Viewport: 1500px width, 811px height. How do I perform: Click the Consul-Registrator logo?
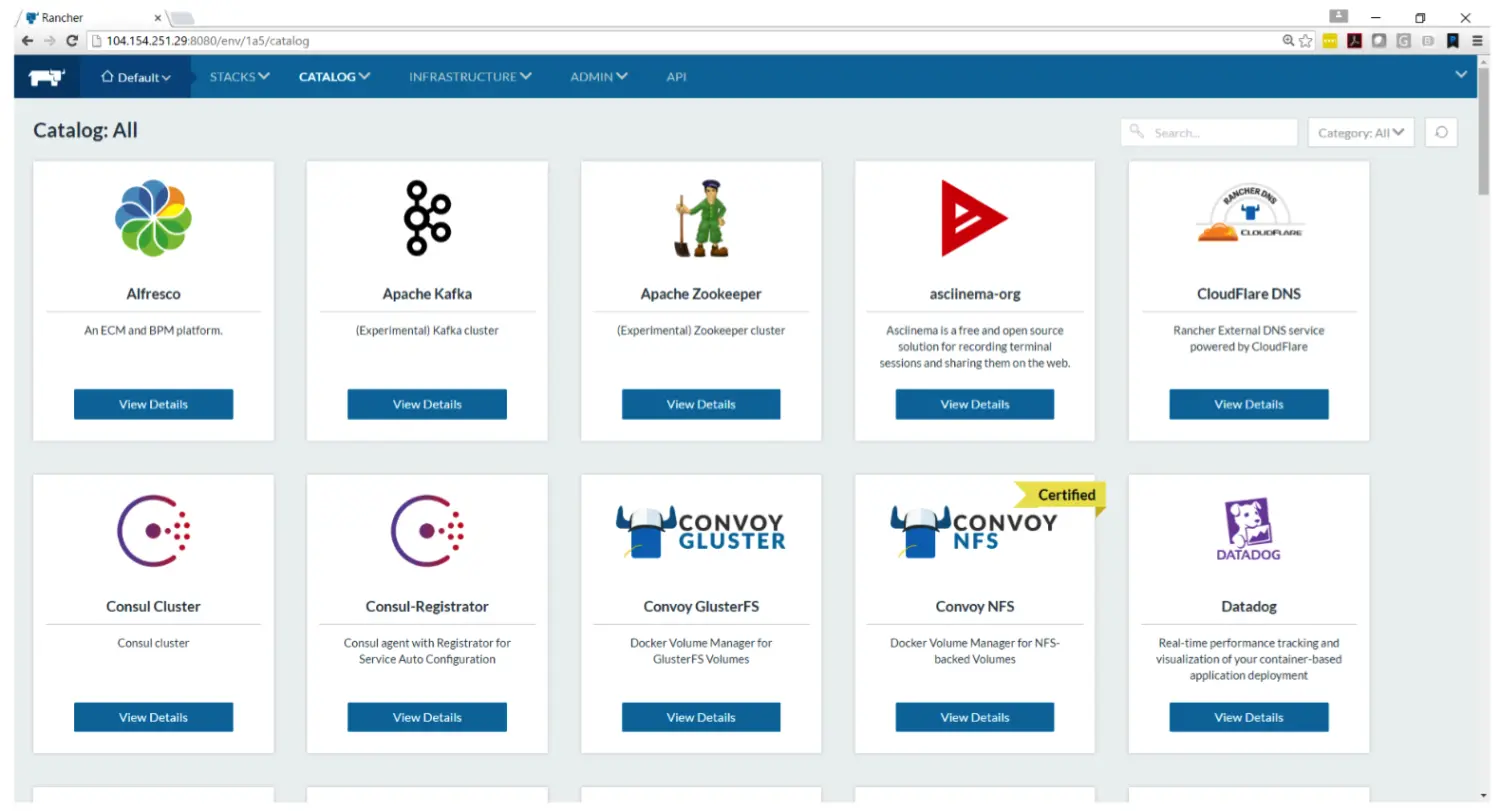point(427,532)
